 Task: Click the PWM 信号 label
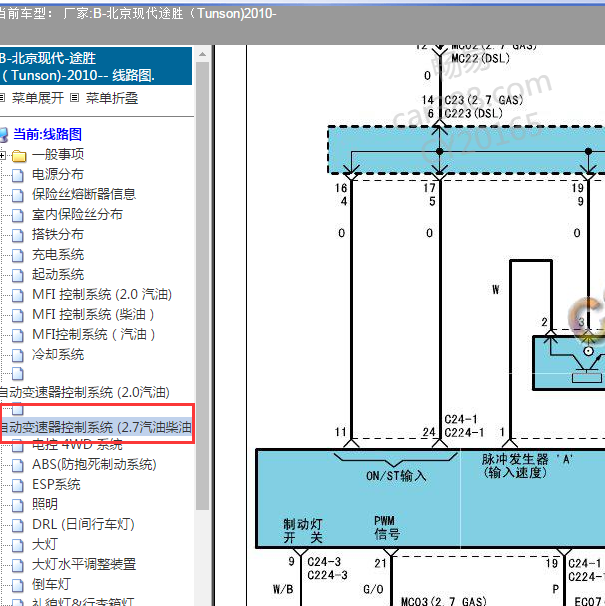click(x=387, y=528)
